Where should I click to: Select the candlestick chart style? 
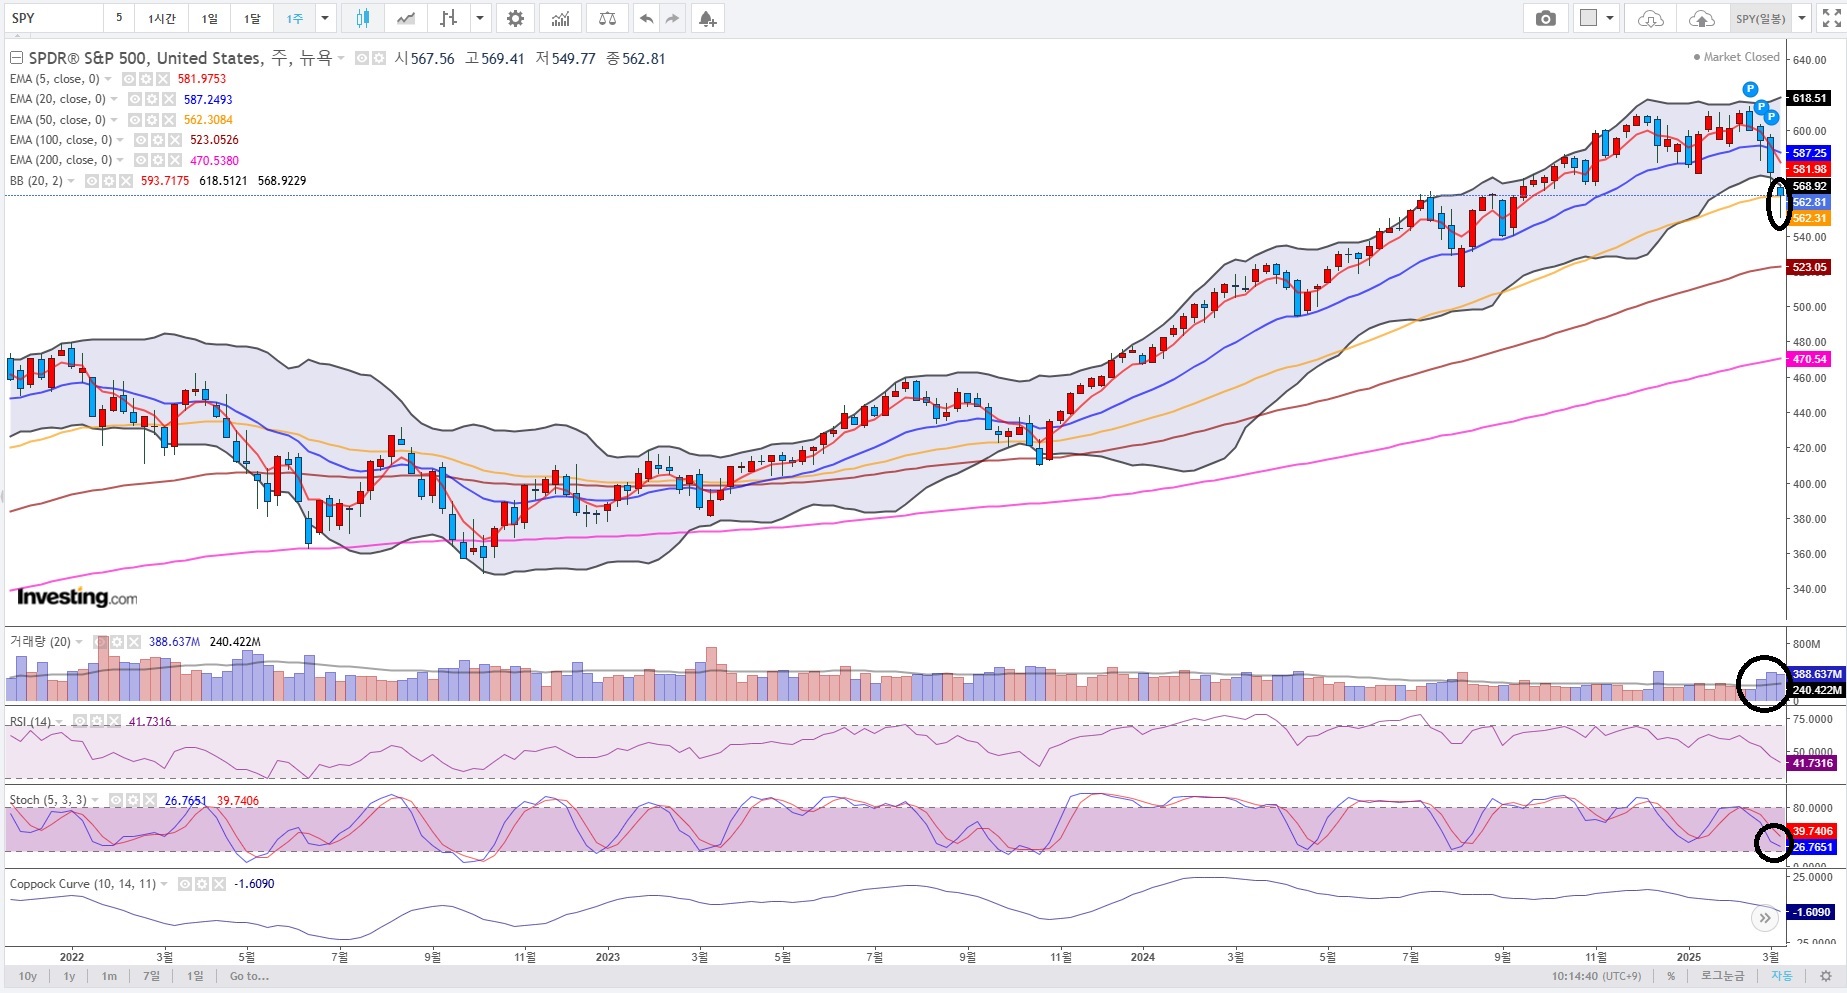click(x=362, y=18)
